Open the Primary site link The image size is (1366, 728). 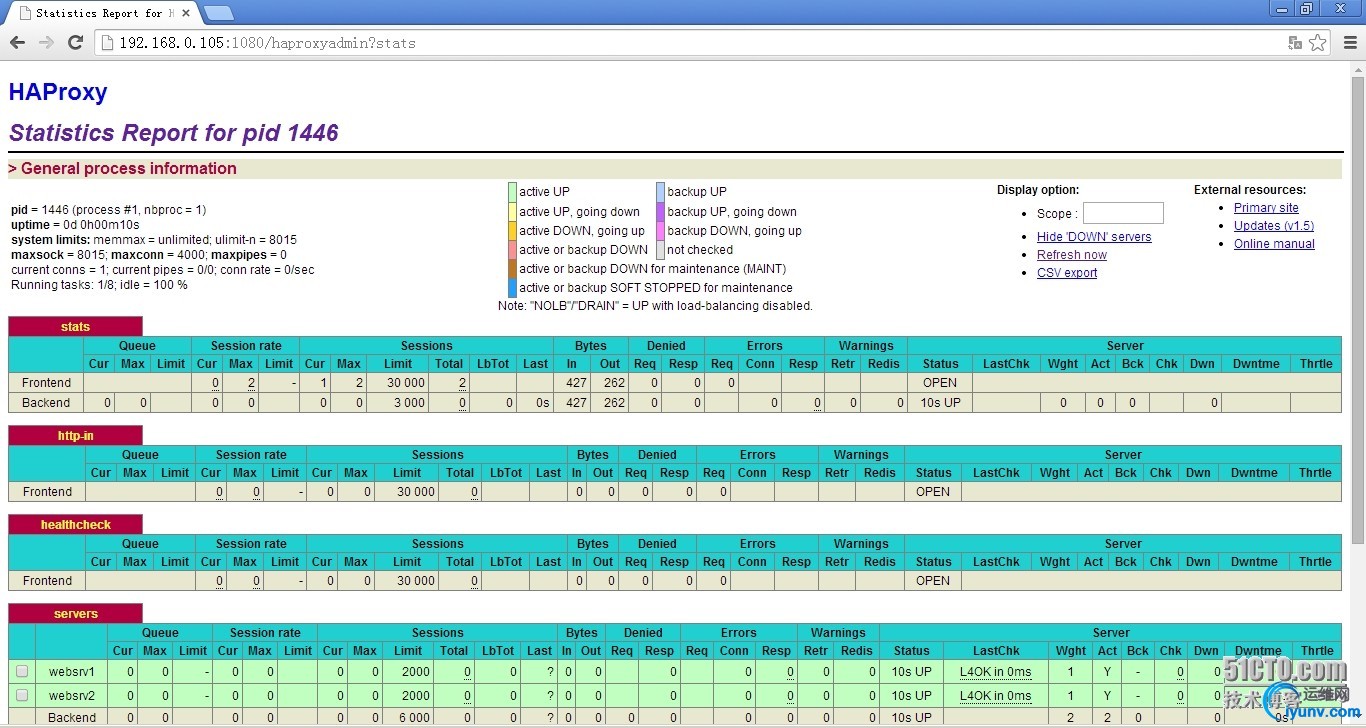click(x=1266, y=208)
